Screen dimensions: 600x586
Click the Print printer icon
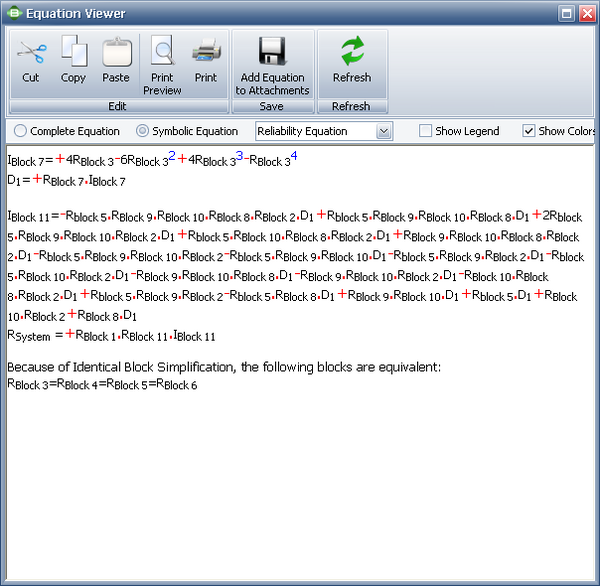[206, 52]
